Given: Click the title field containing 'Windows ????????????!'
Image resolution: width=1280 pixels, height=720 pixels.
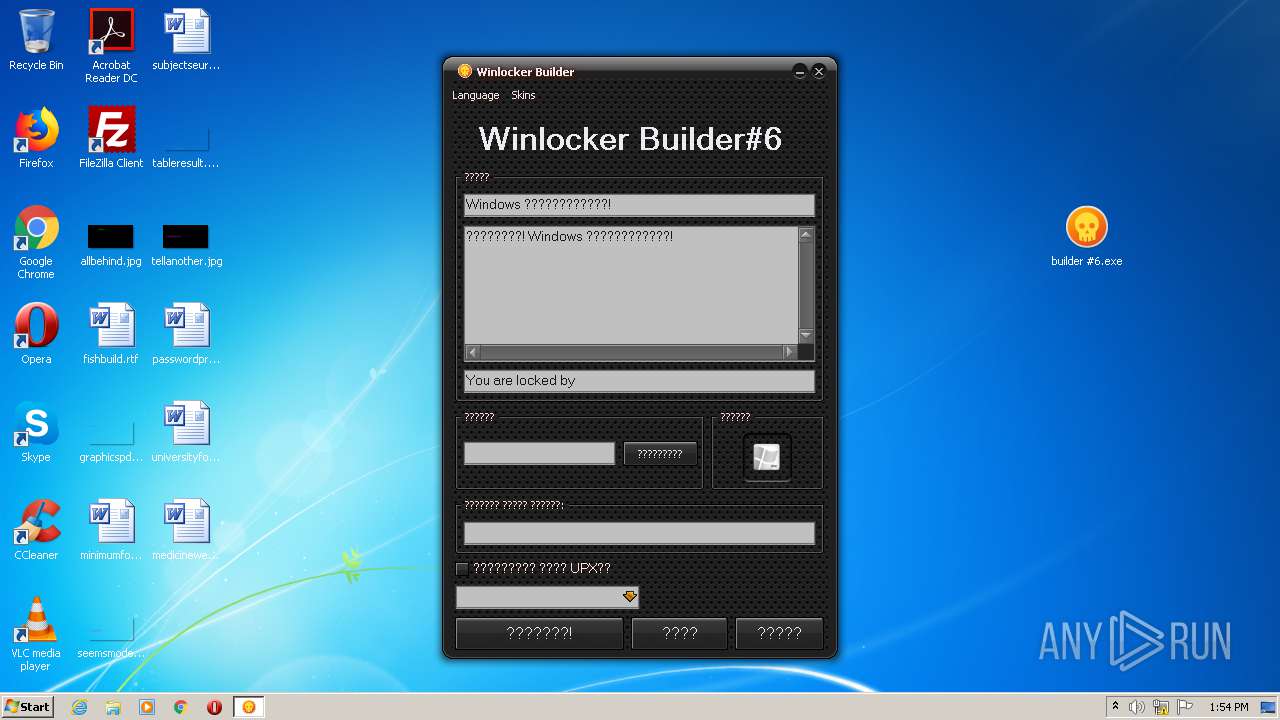Looking at the screenshot, I should click(x=639, y=205).
